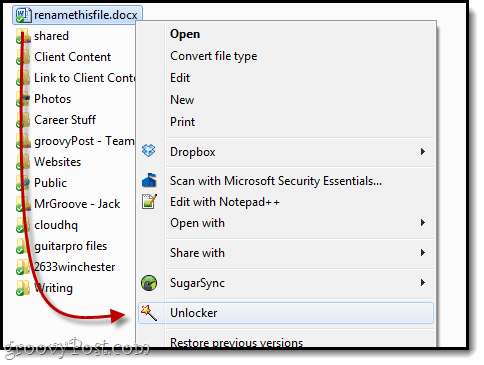Select the cloudhq folder
The width and height of the screenshot is (484, 365).
[x=56, y=225]
